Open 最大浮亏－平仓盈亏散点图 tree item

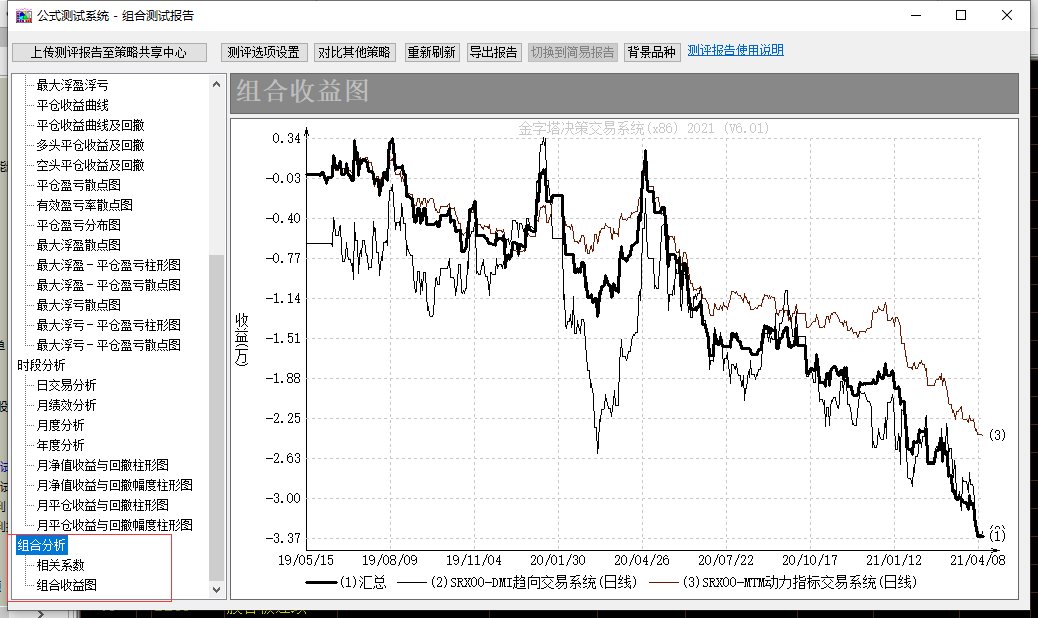[109, 345]
